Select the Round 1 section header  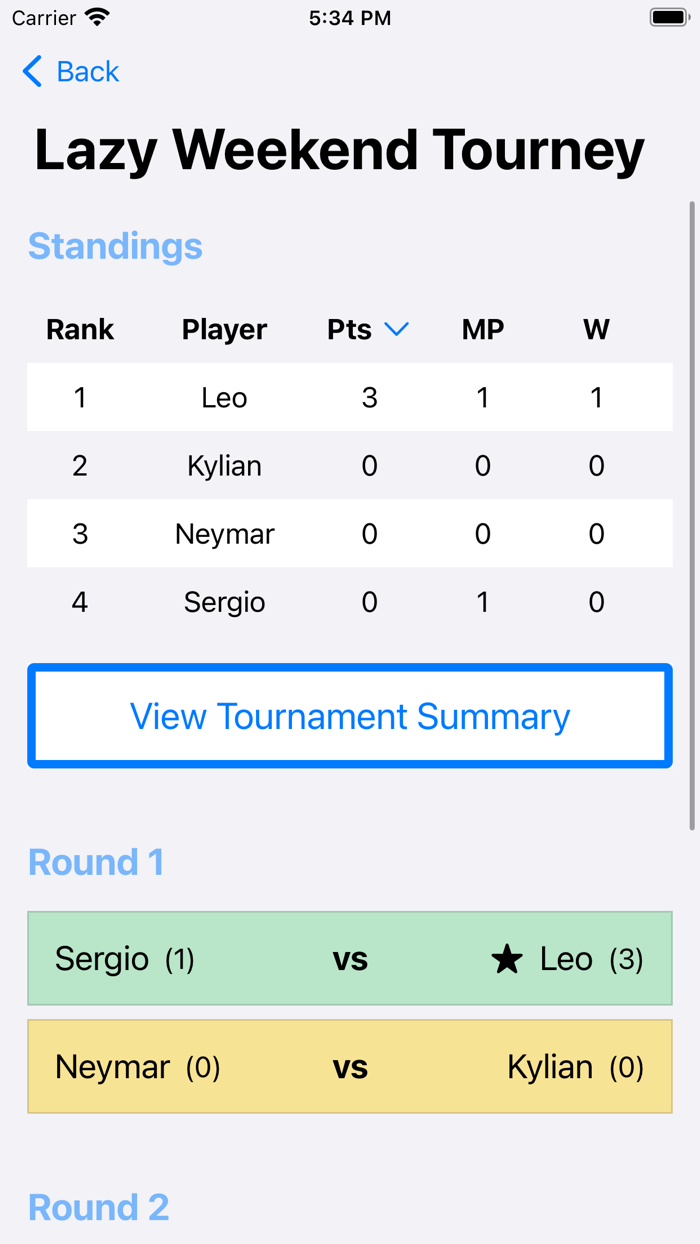click(96, 862)
